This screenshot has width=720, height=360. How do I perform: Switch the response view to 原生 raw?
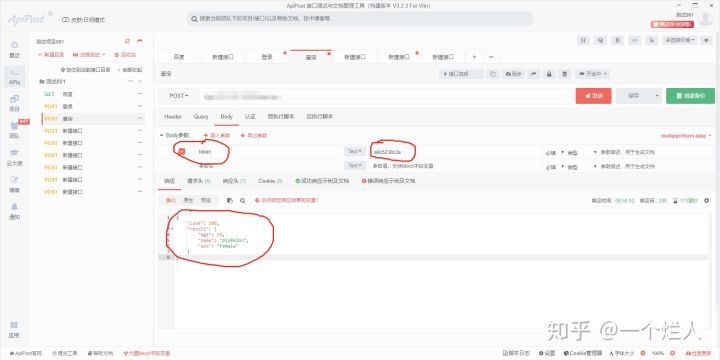coord(188,201)
